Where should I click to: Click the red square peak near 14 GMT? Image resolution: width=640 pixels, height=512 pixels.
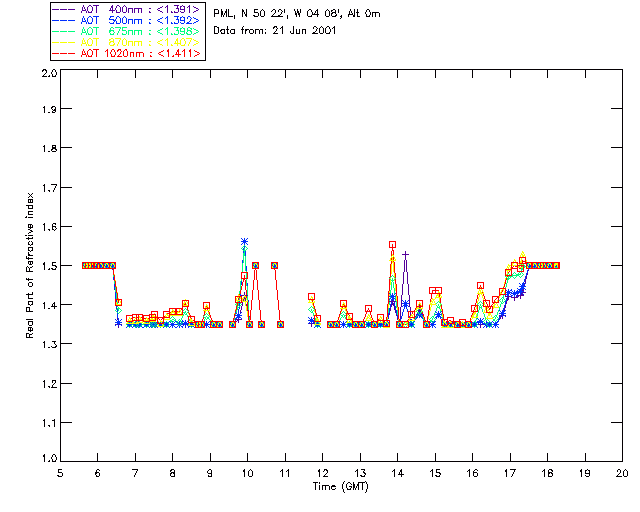pyautogui.click(x=392, y=245)
